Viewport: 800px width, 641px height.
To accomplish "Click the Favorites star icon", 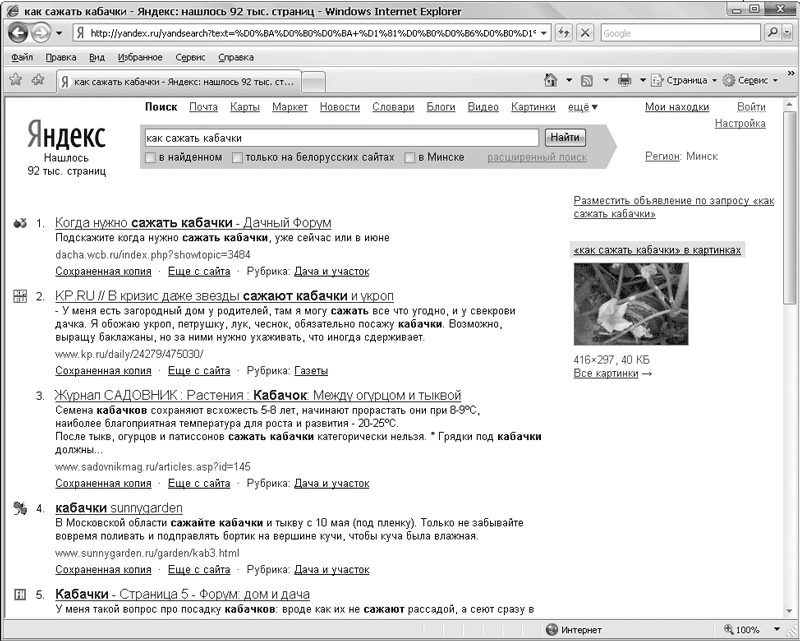I will pos(15,80).
